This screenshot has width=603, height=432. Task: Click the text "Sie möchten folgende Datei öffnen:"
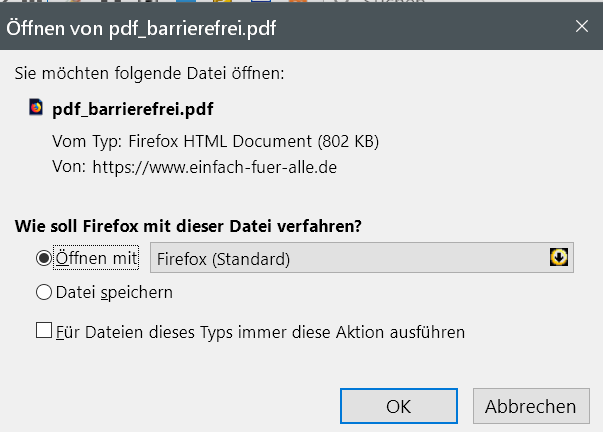[149, 73]
